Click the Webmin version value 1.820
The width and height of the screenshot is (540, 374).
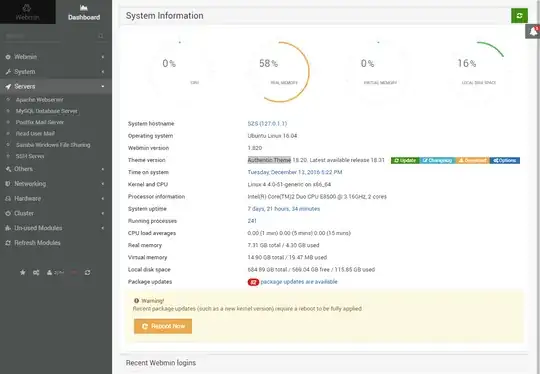tap(255, 148)
